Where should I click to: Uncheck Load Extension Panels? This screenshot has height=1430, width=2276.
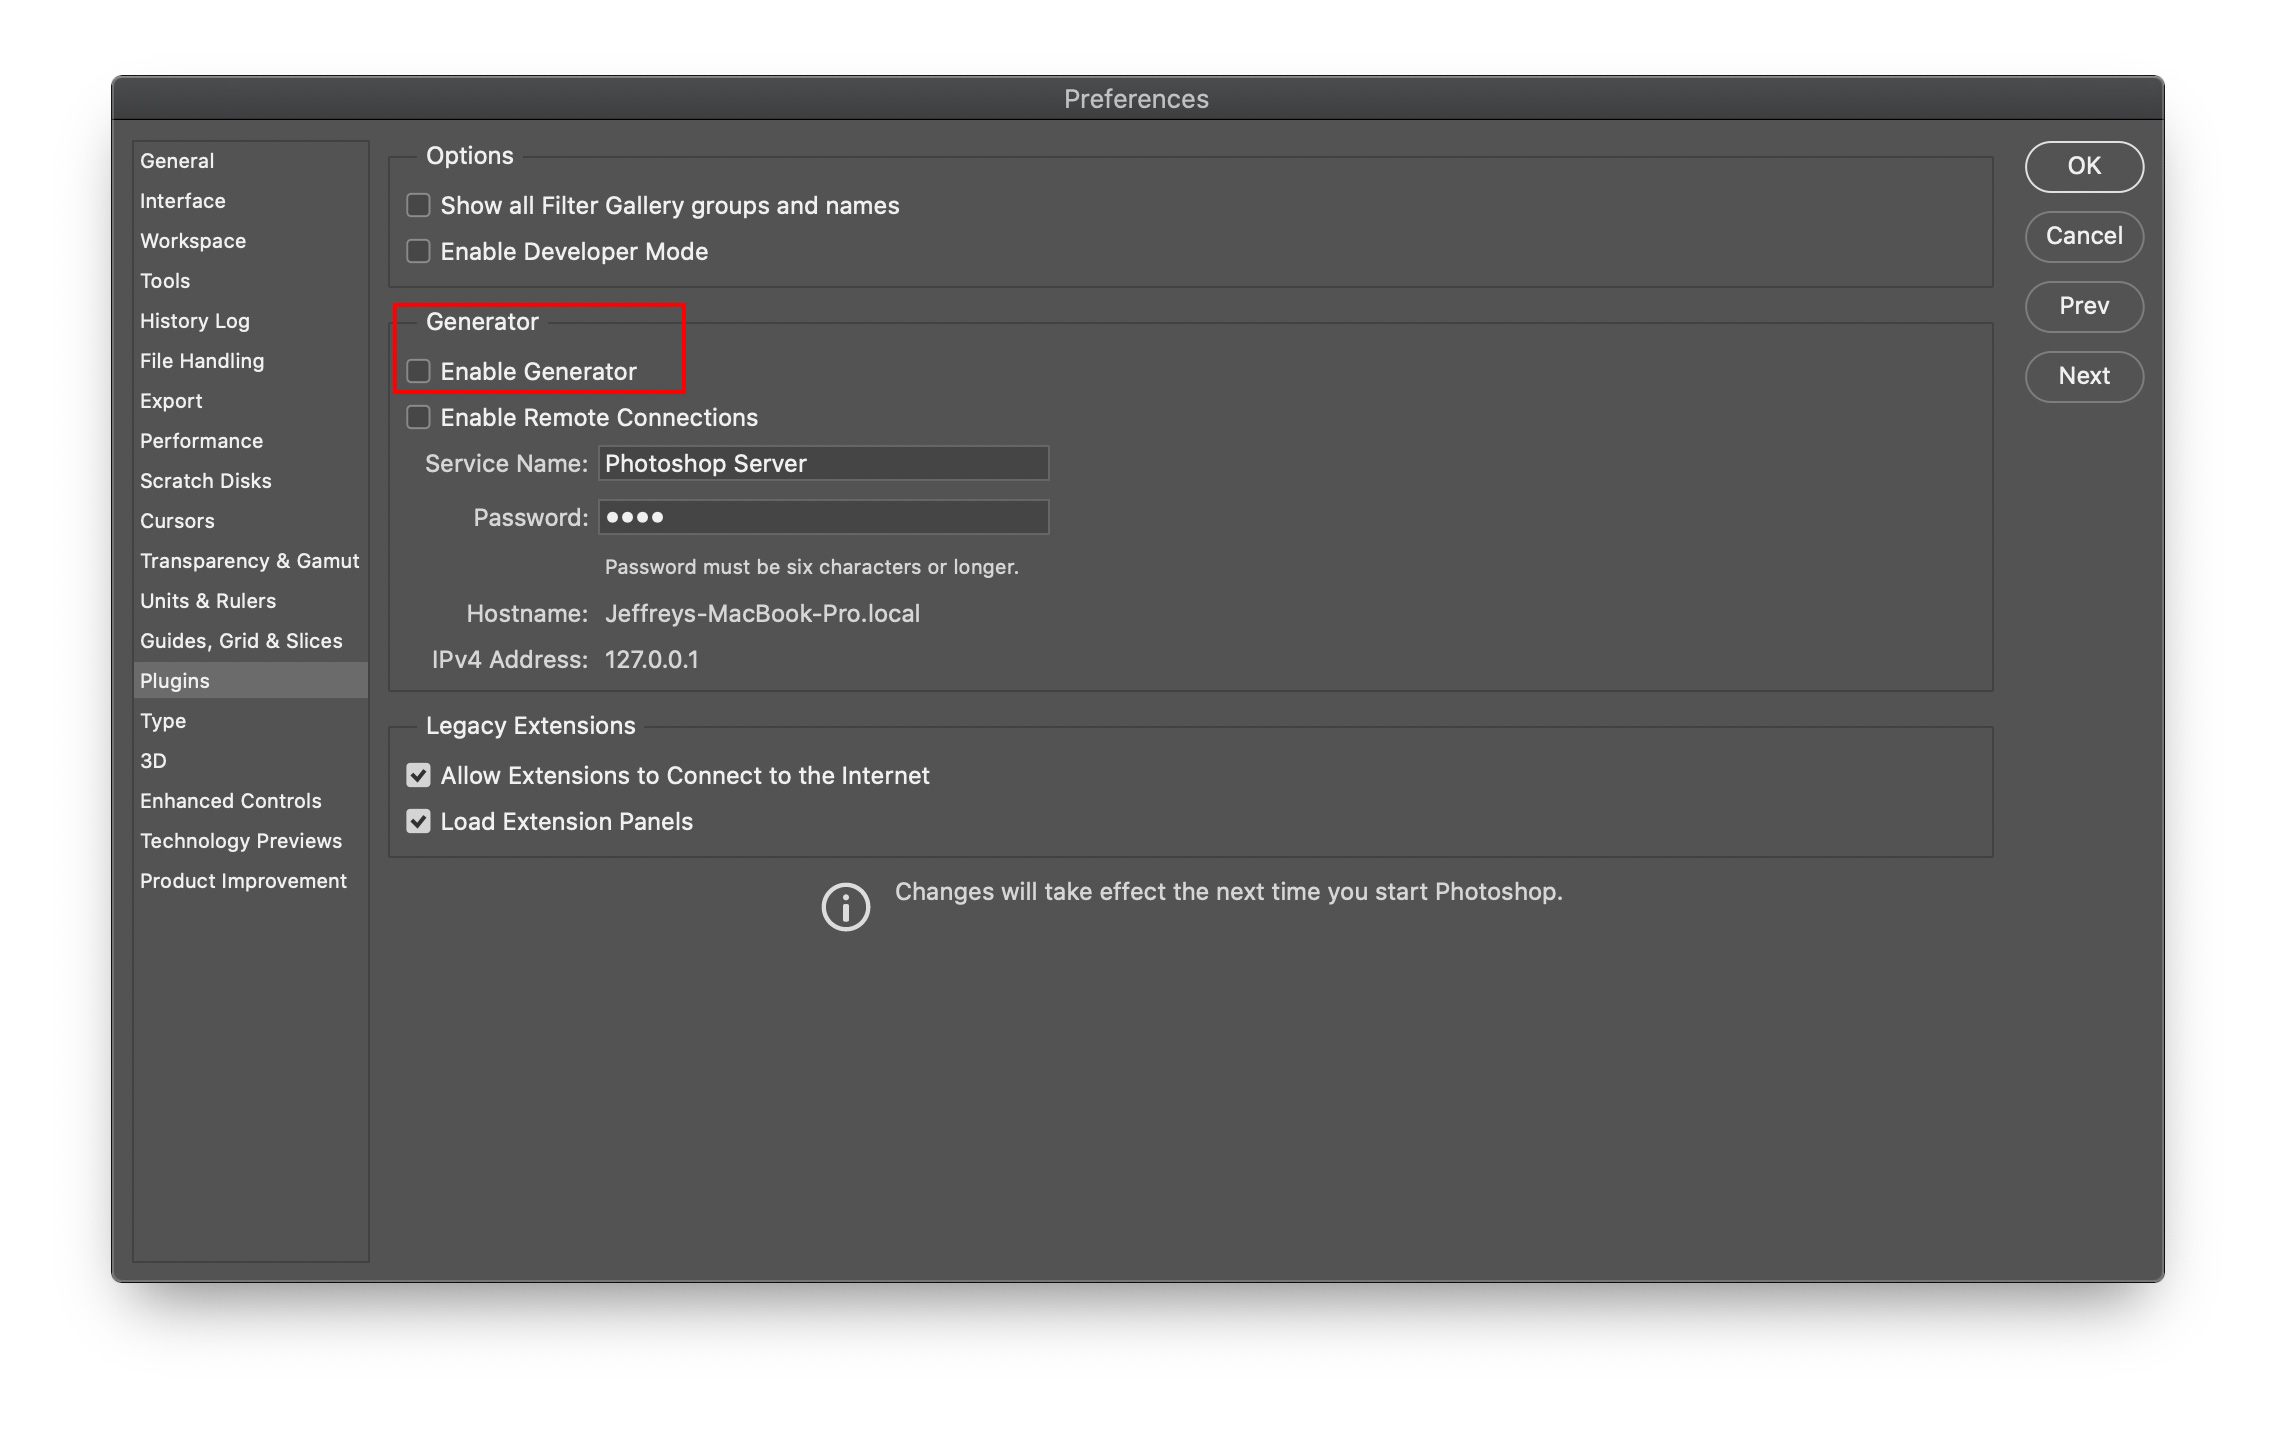pos(418,821)
